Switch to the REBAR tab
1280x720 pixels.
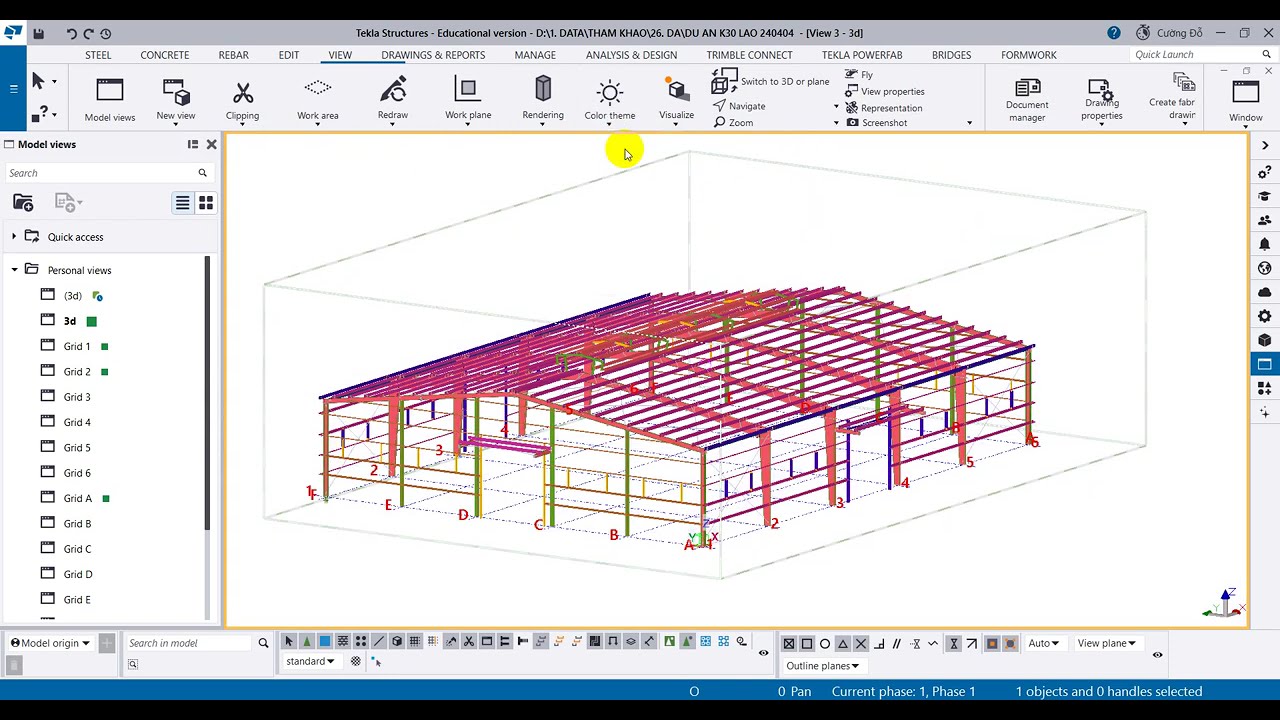tap(234, 55)
